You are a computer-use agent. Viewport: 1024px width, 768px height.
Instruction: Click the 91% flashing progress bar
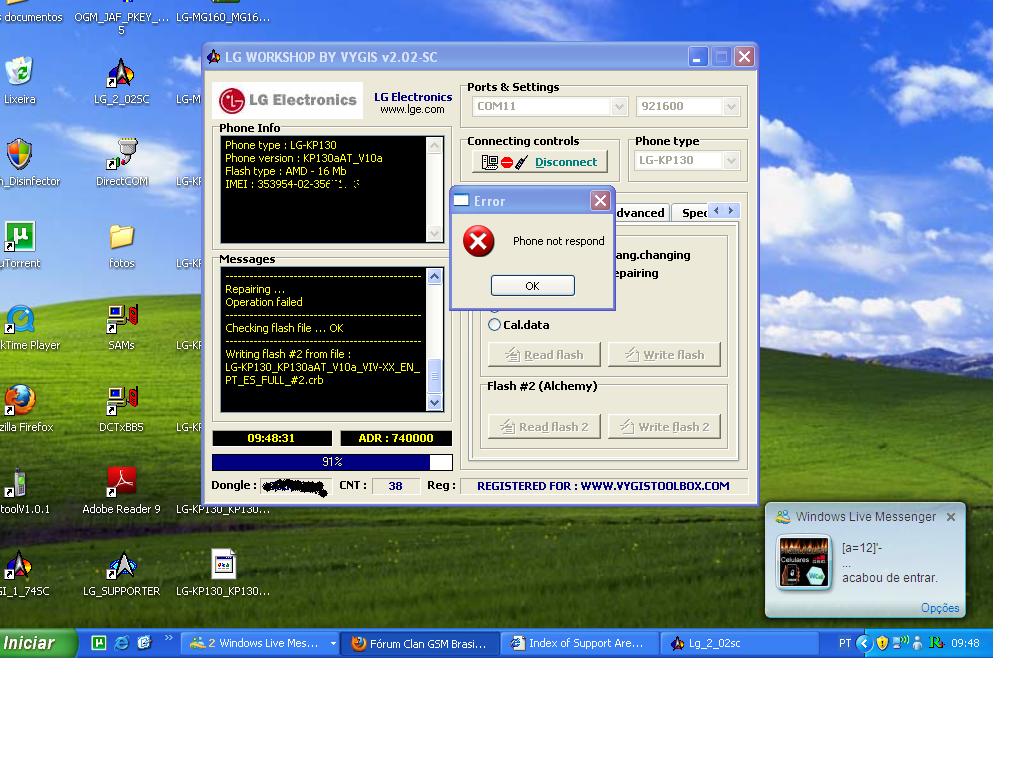pos(332,462)
